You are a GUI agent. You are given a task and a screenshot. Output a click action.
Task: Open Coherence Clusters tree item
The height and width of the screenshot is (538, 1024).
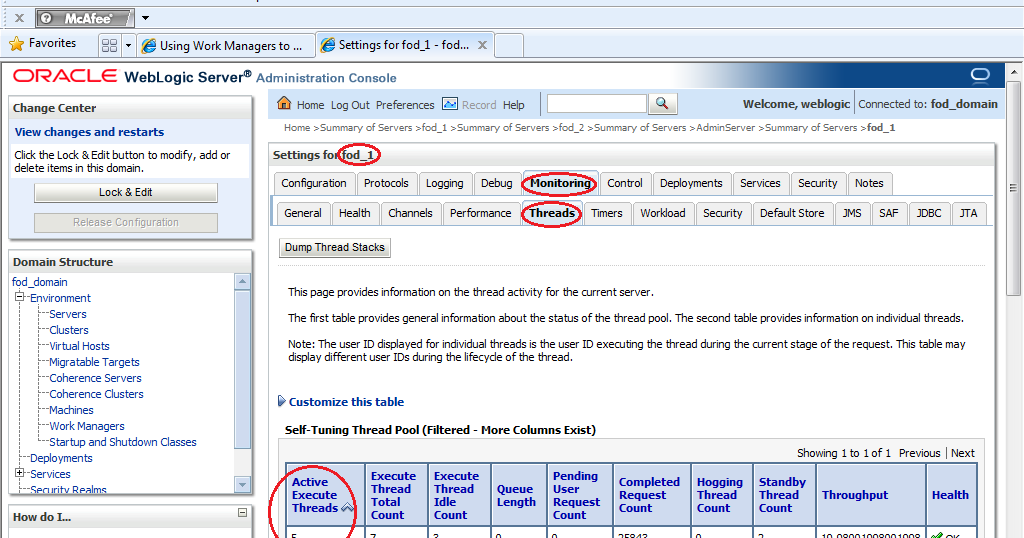click(96, 394)
